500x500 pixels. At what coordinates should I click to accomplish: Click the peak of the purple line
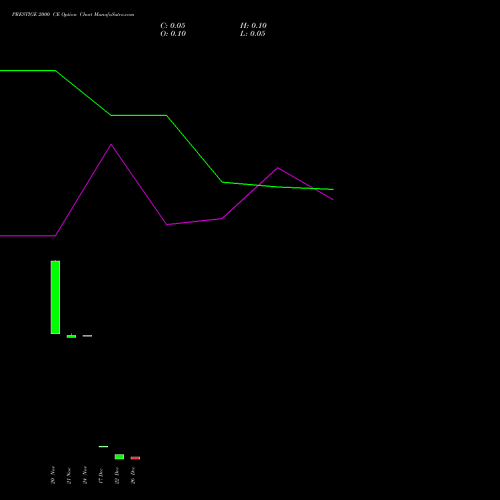[111, 145]
